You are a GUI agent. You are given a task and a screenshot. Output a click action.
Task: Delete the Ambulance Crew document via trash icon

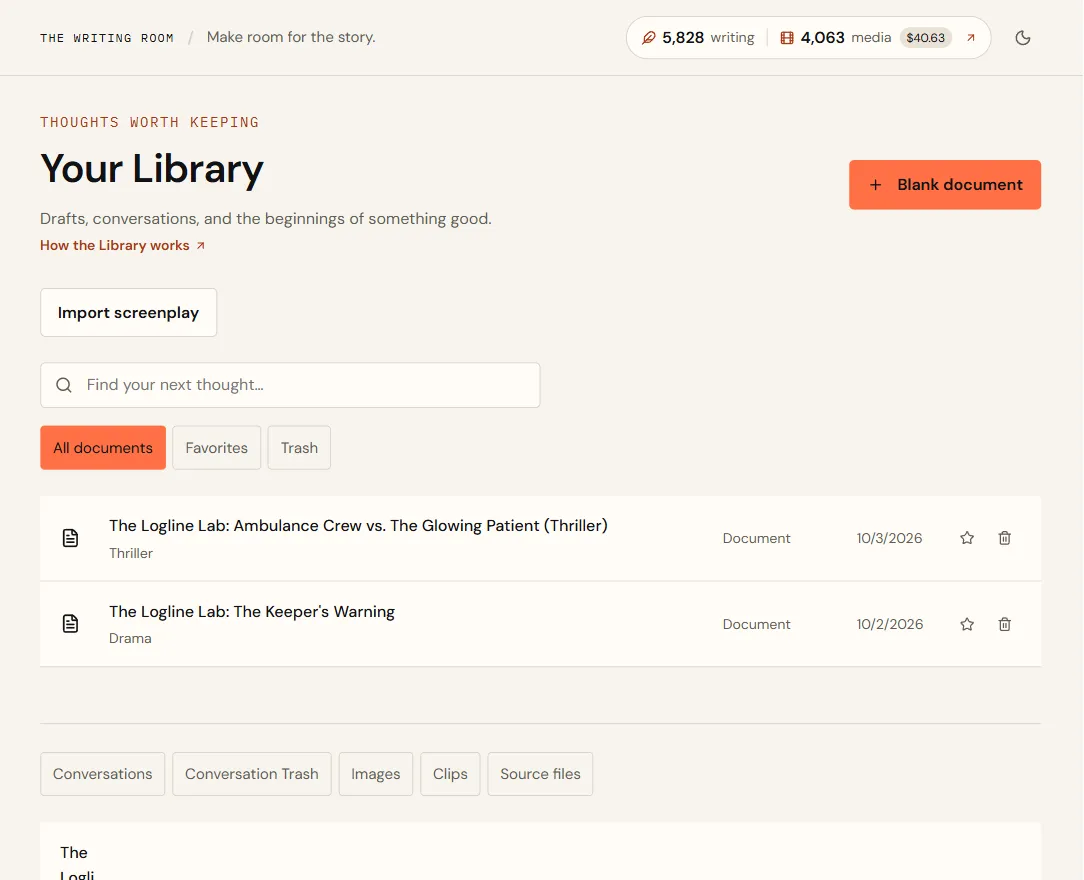pos(1004,538)
